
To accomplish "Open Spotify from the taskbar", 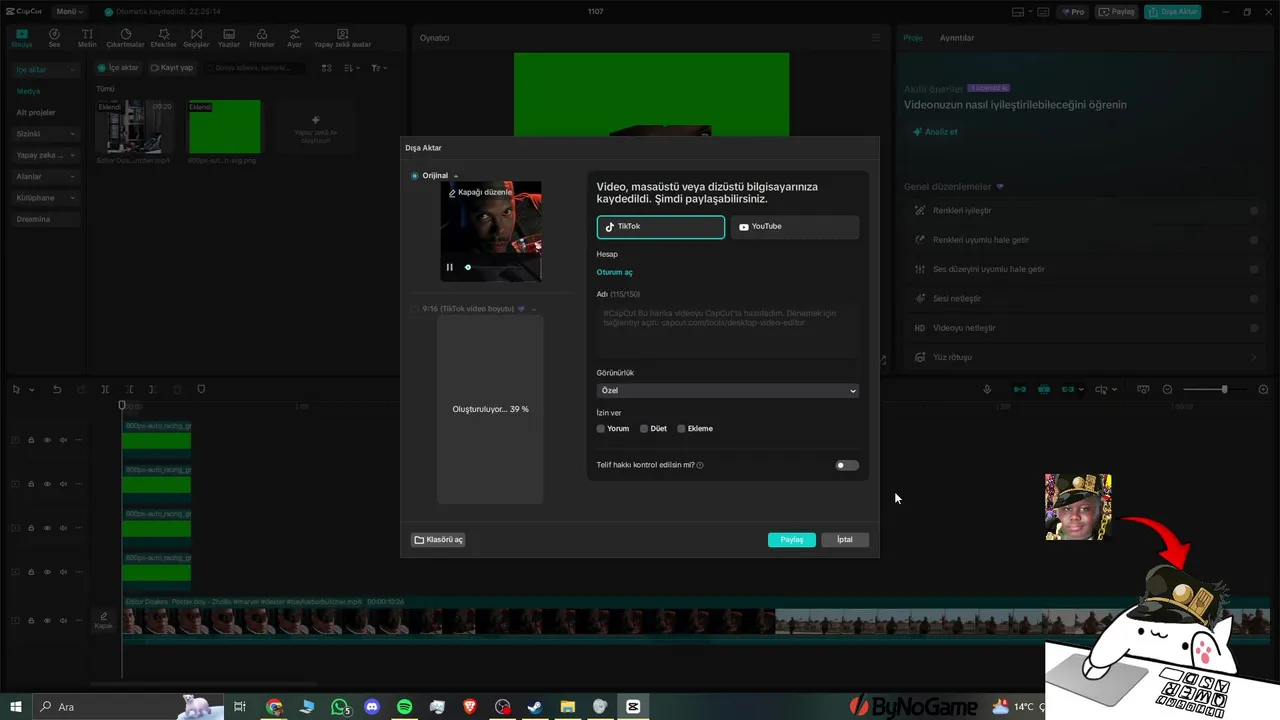I will point(405,707).
